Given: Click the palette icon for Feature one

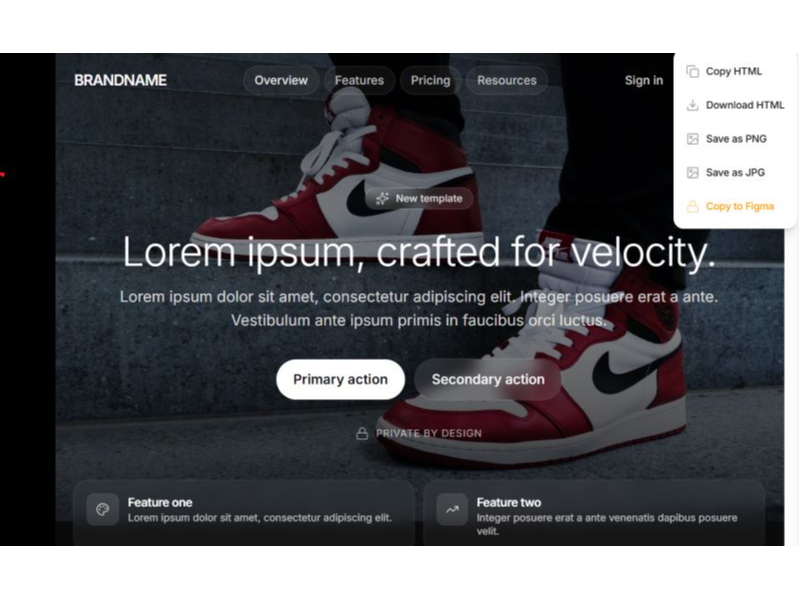Looking at the screenshot, I should click(103, 509).
